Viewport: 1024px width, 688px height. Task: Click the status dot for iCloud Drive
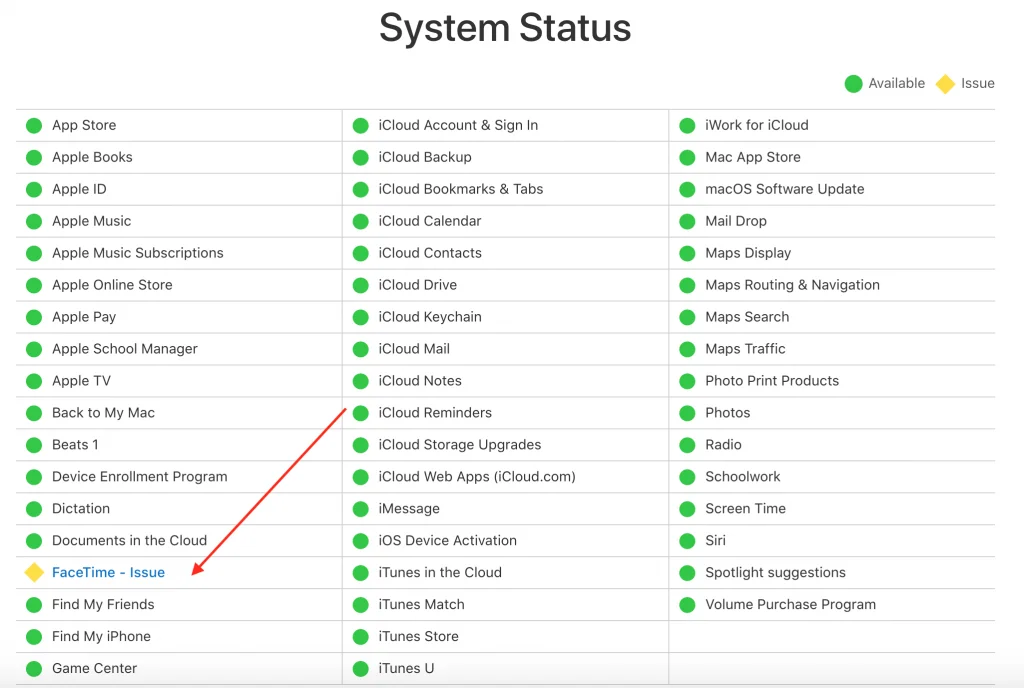point(360,285)
